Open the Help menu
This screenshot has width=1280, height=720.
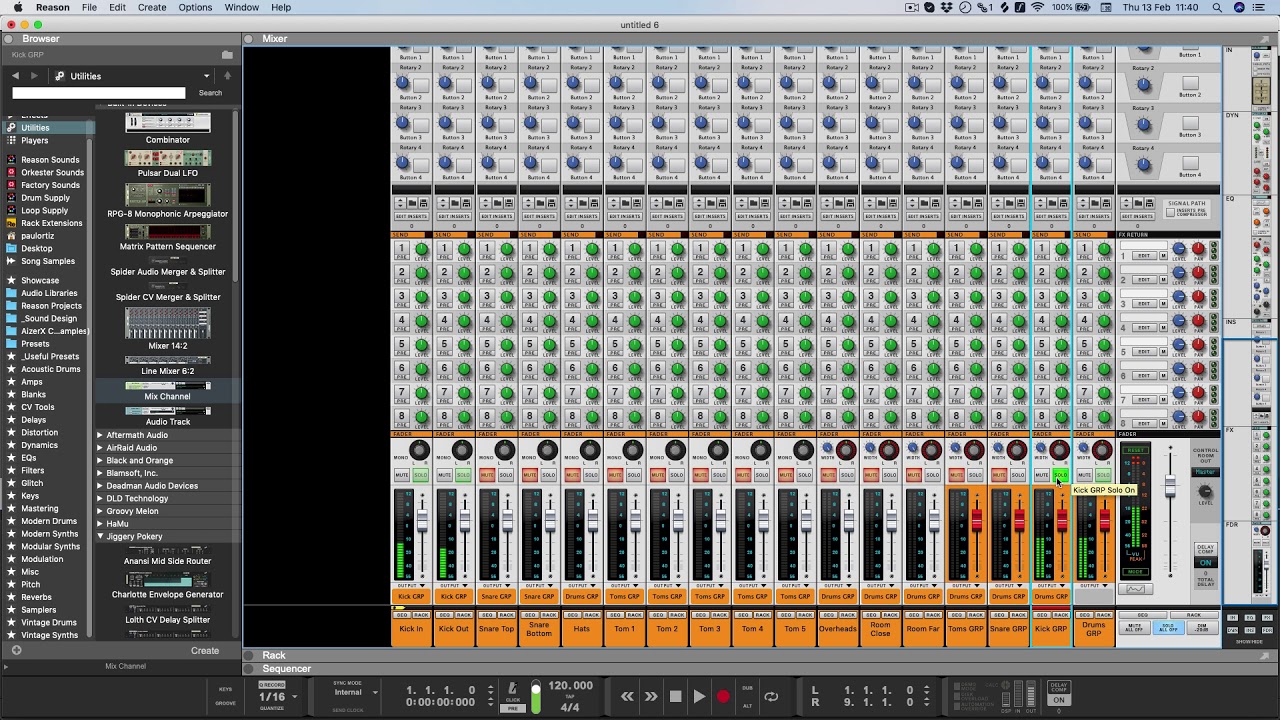281,7
